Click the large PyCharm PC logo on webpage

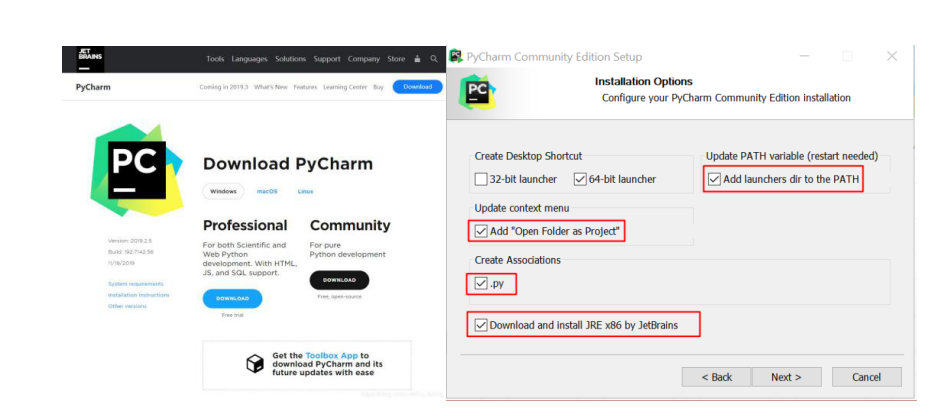[x=137, y=169]
